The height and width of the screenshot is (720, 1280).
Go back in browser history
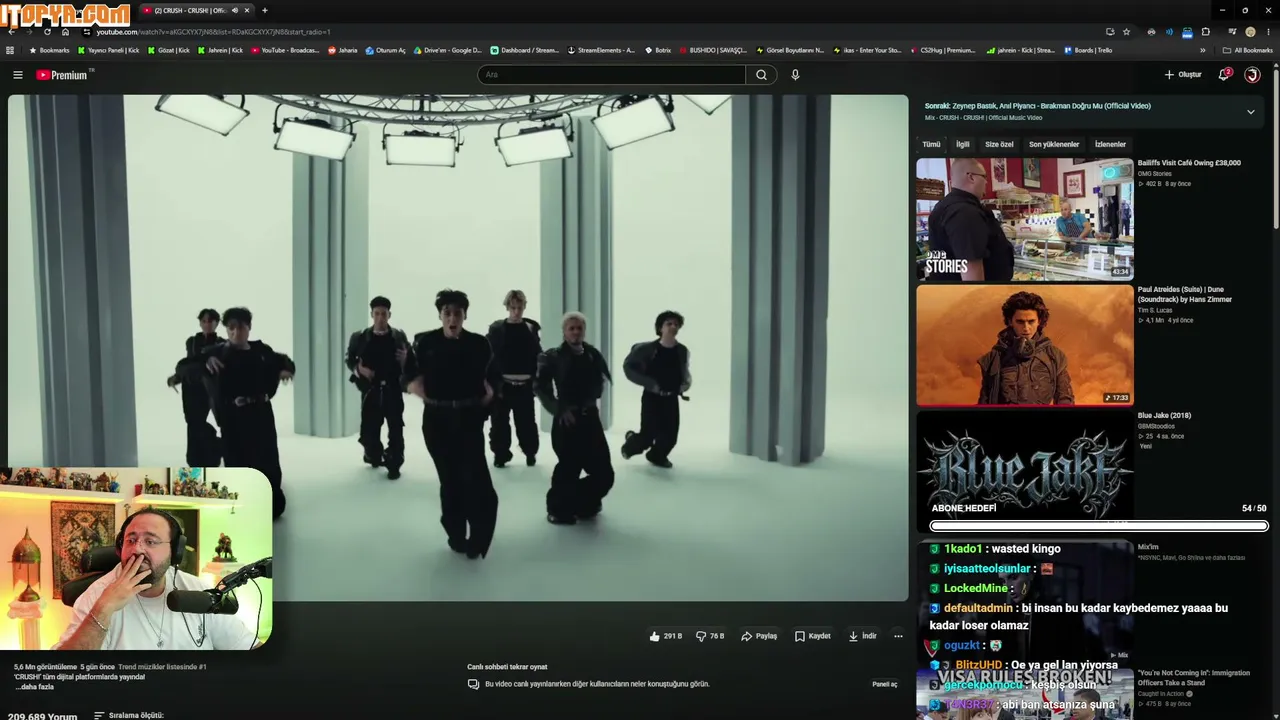coord(11,32)
